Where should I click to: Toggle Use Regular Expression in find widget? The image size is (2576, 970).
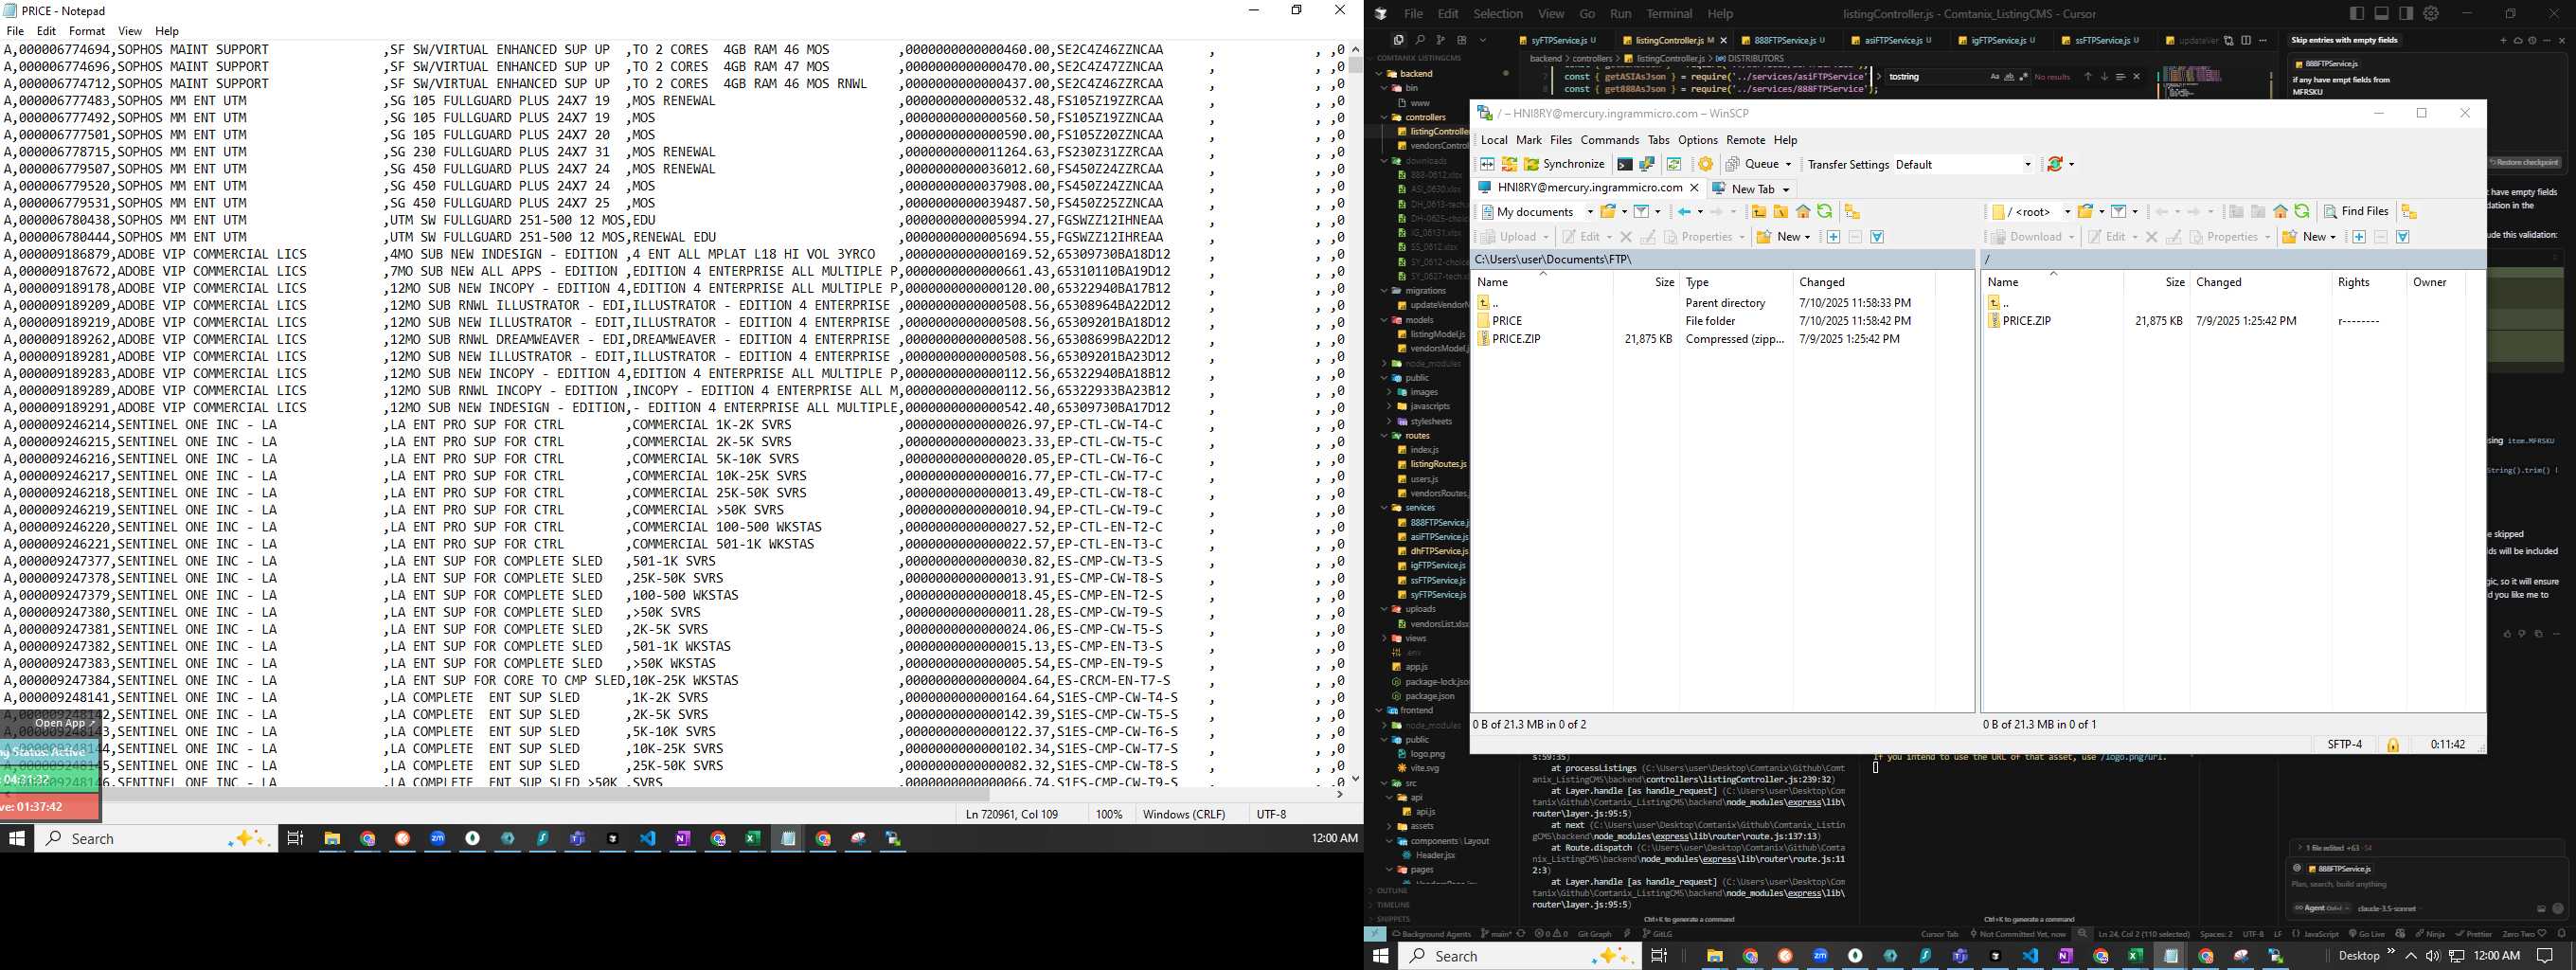(x=2024, y=77)
